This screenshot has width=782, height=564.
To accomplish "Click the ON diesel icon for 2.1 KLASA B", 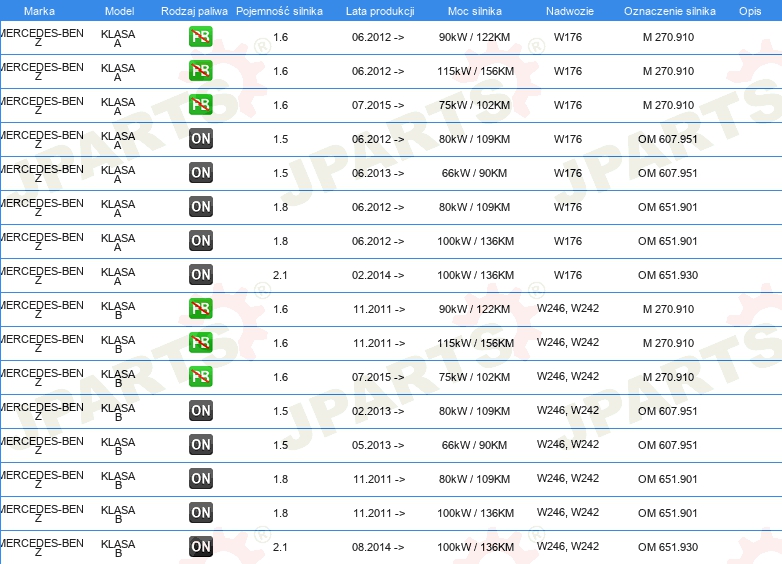I will coord(200,547).
